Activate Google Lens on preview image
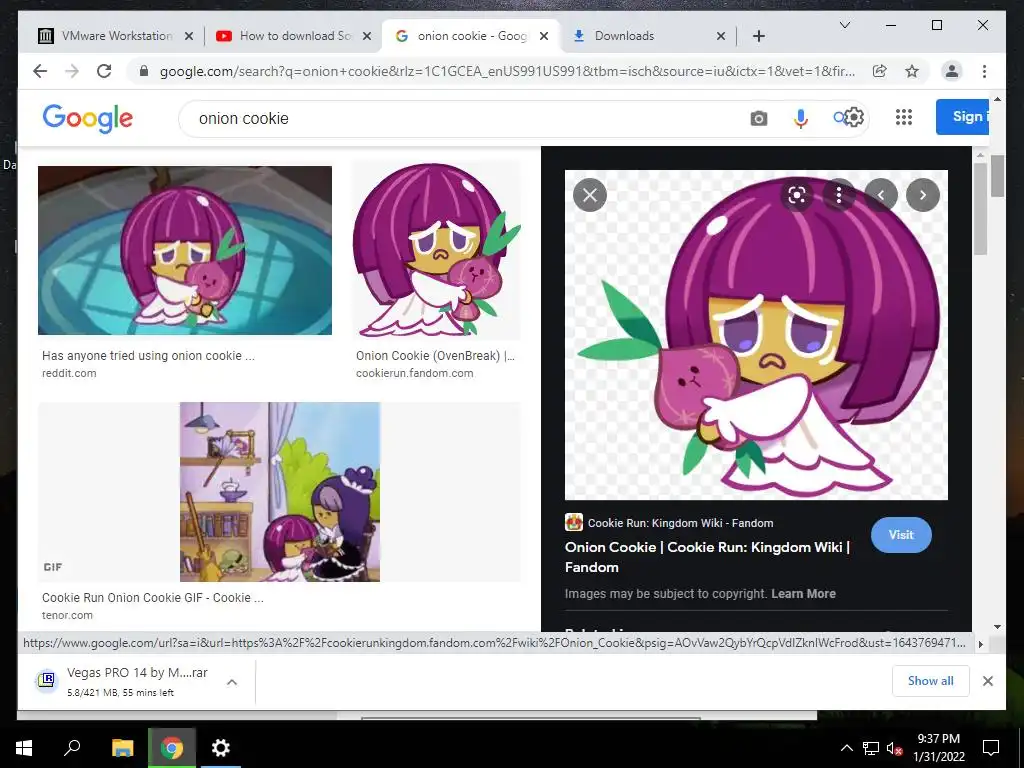This screenshot has width=1024, height=768. [x=797, y=195]
